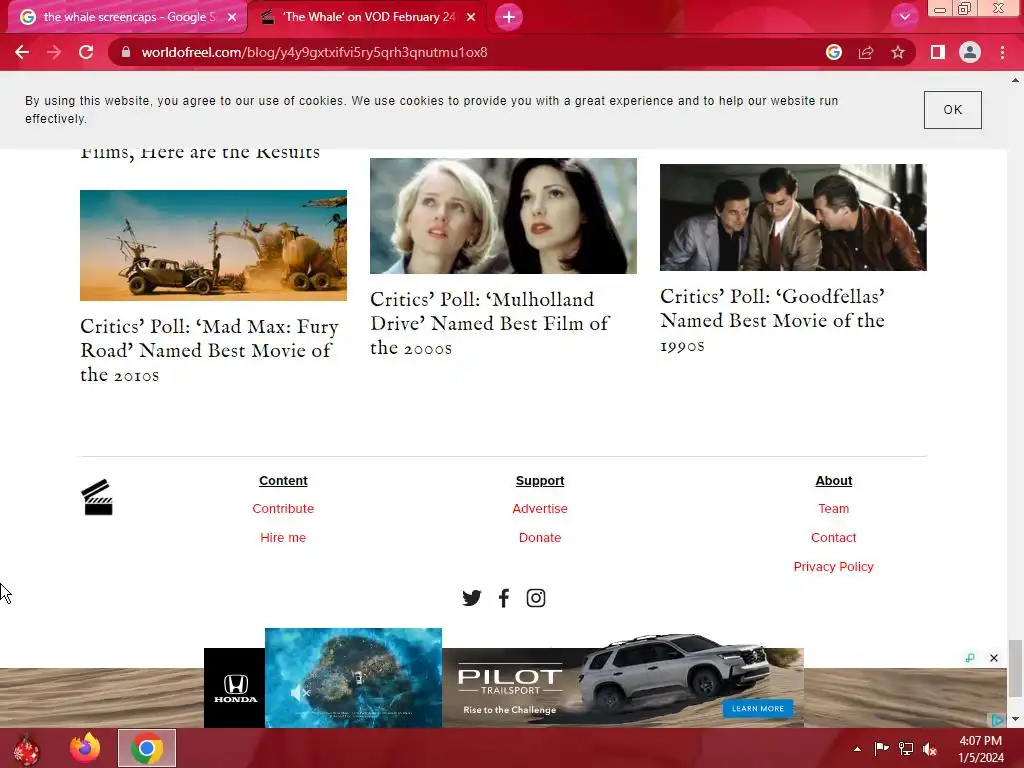Viewport: 1024px width, 768px height.
Task: Read 'Mad Max: Fury Road' 2010s article
Action: pos(210,351)
